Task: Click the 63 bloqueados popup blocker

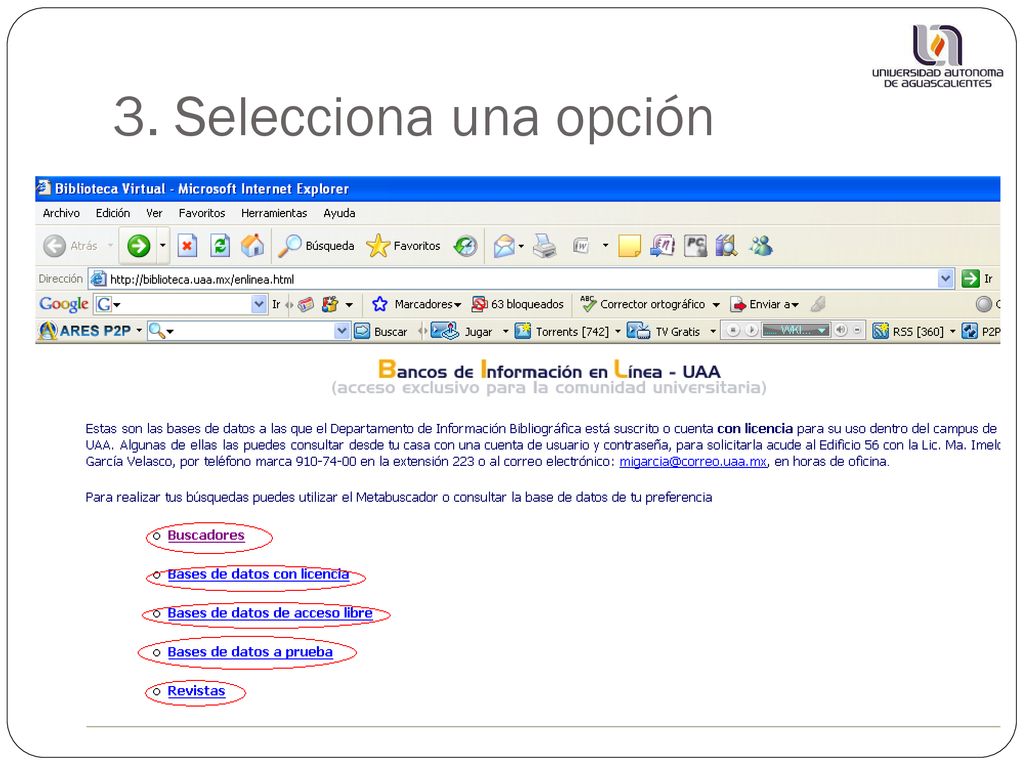Action: (x=518, y=304)
